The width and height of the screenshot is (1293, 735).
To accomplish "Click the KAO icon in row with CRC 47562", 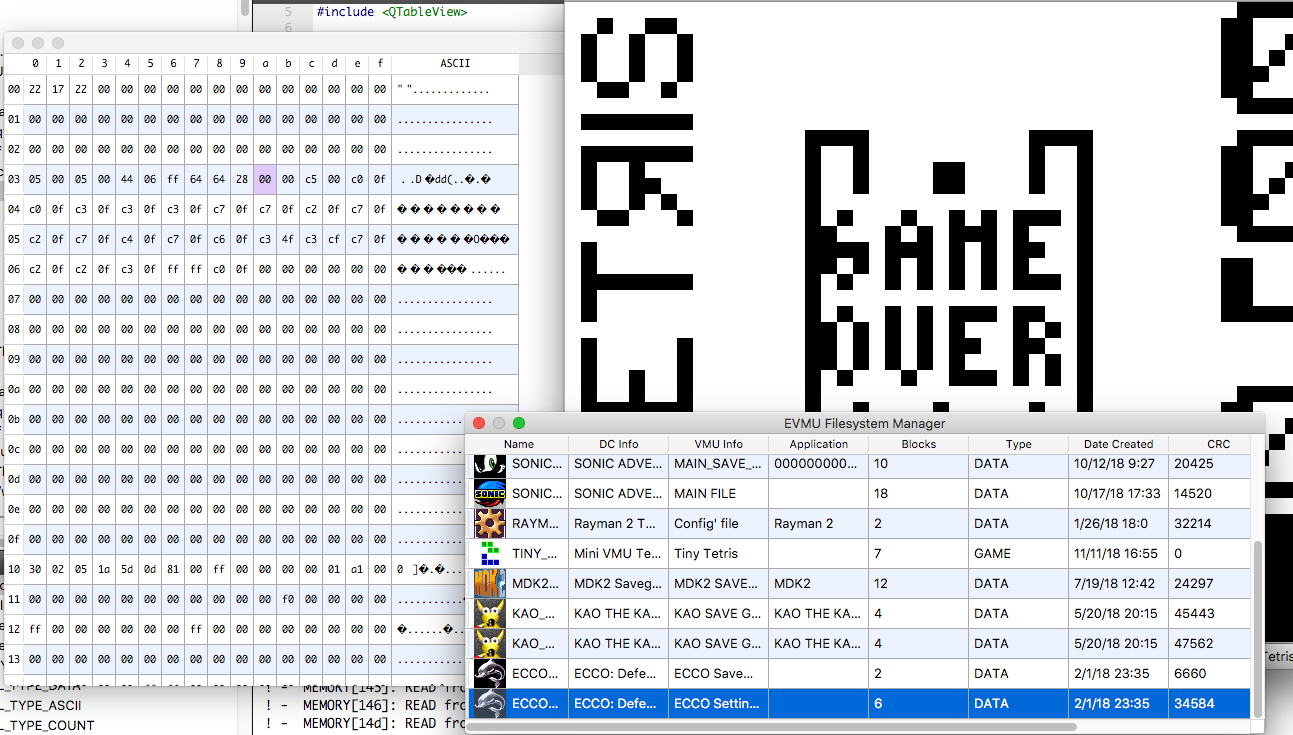I will click(x=489, y=643).
